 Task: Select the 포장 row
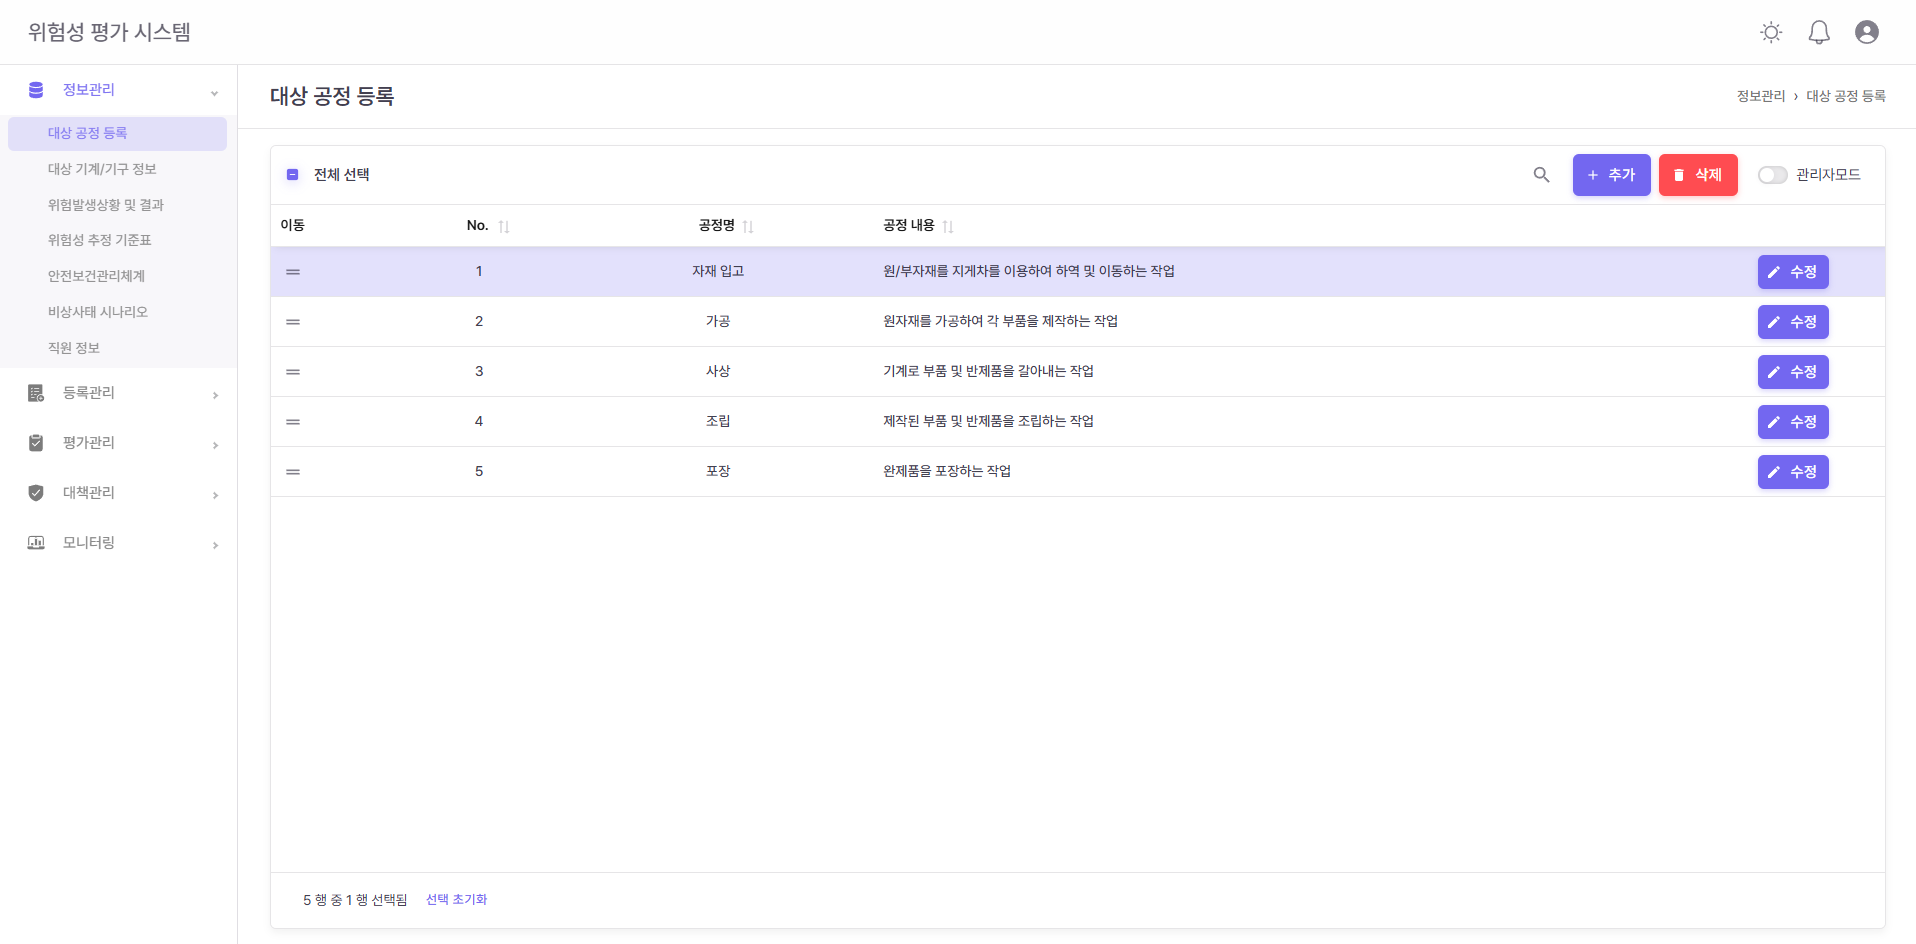coord(718,472)
